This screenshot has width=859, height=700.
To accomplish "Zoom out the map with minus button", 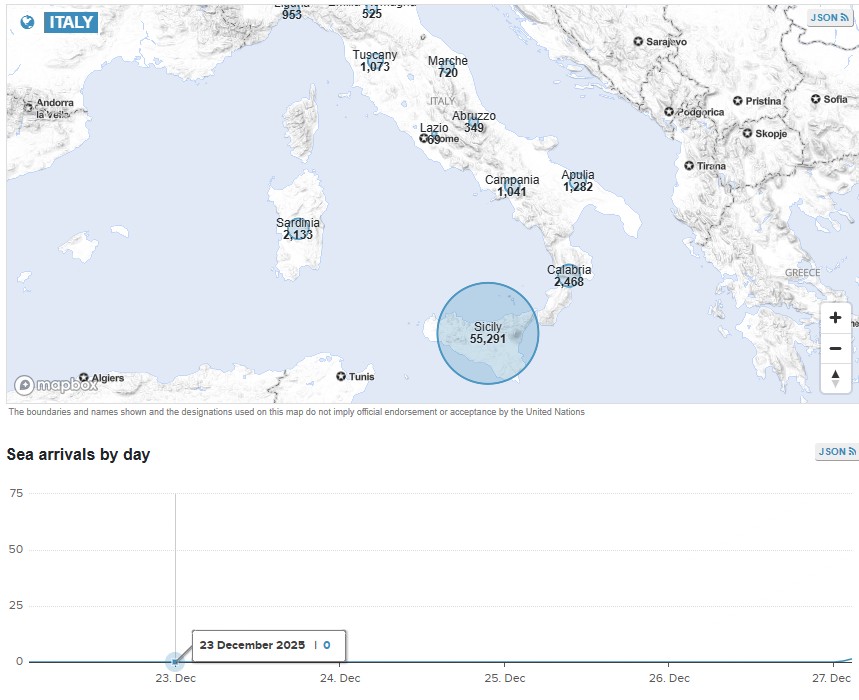I will pos(835,348).
